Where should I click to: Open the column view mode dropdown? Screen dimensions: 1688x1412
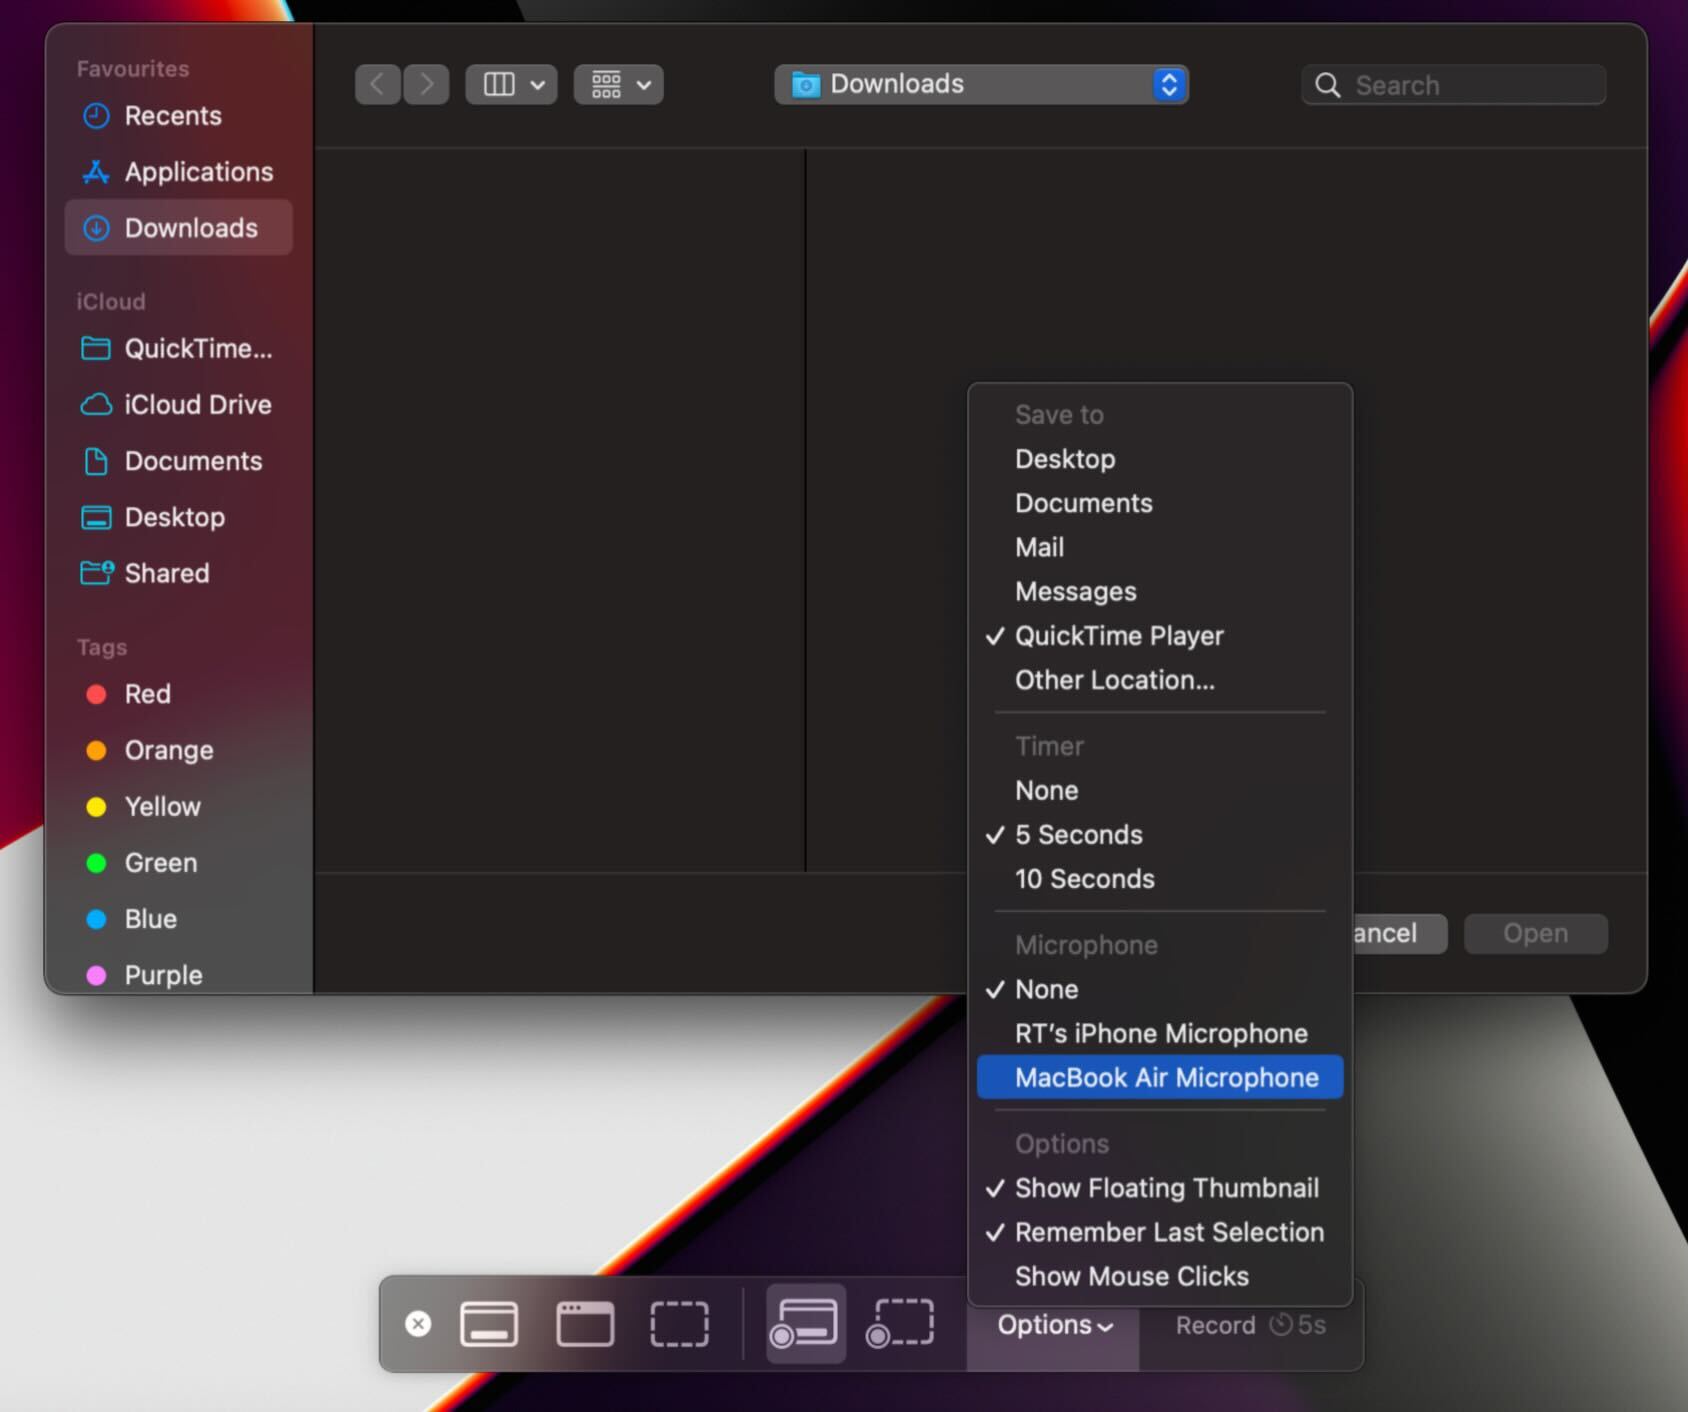pyautogui.click(x=511, y=84)
